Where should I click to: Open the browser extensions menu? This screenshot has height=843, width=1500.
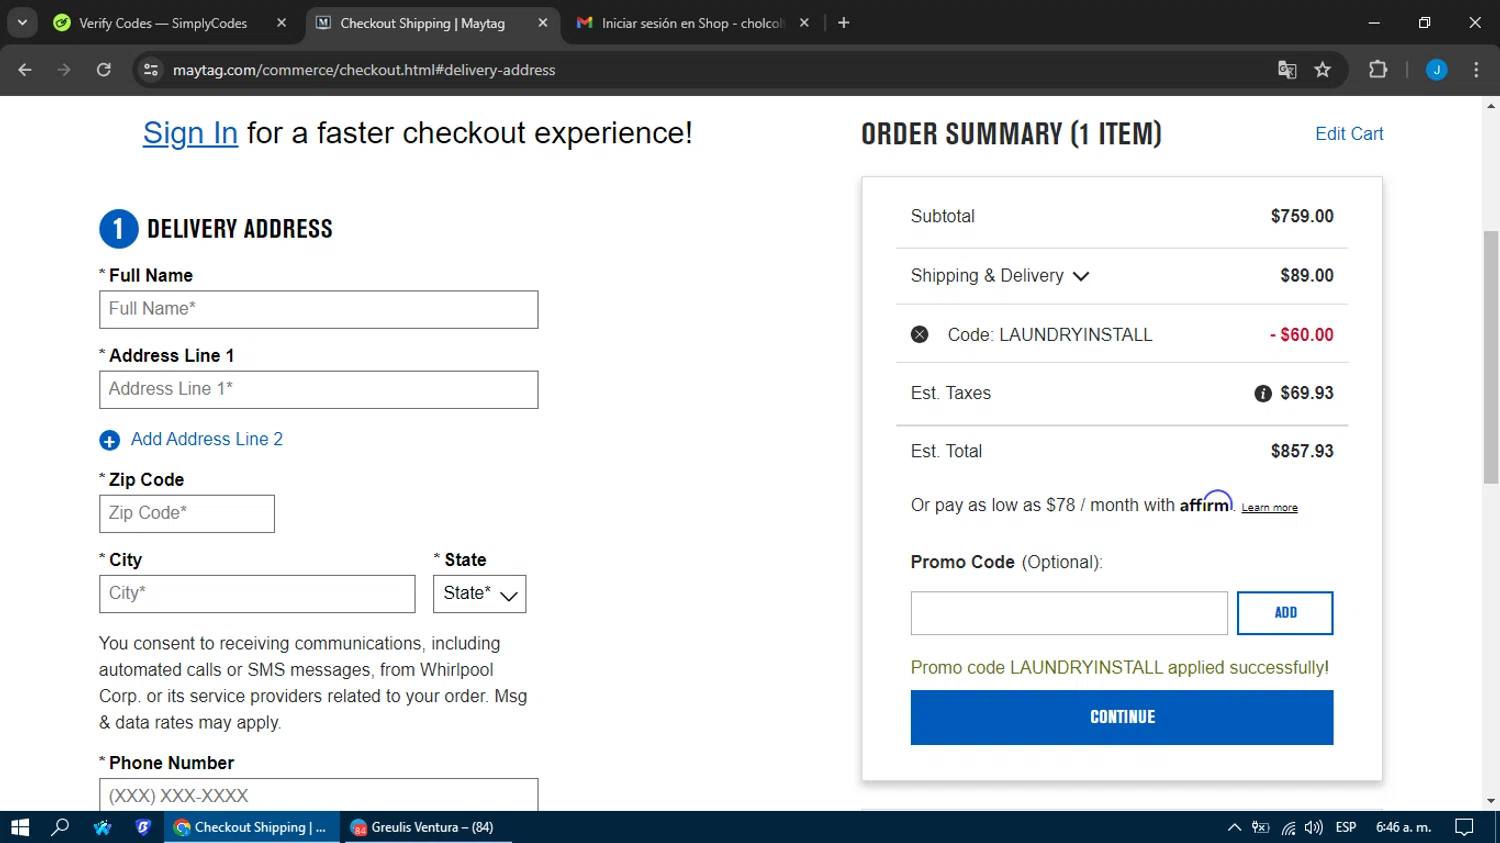[x=1378, y=70]
